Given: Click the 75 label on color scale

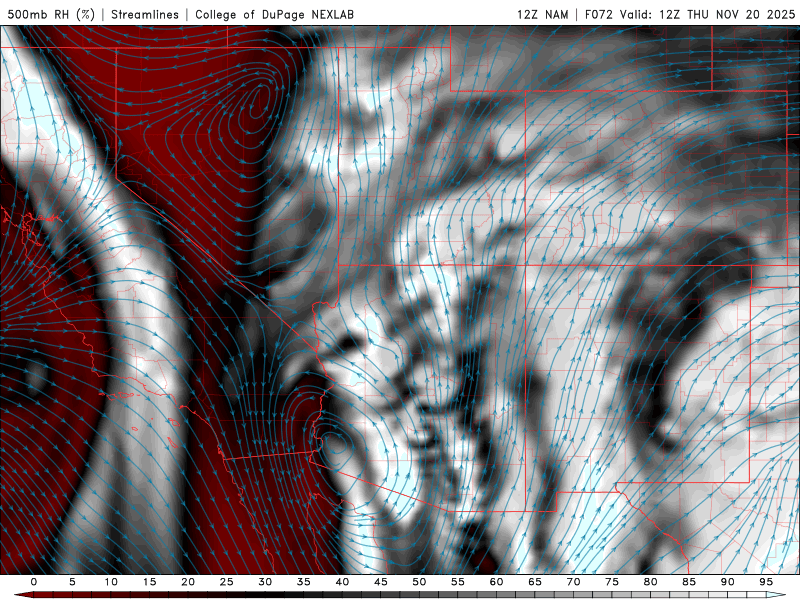Looking at the screenshot, I should (x=612, y=582).
